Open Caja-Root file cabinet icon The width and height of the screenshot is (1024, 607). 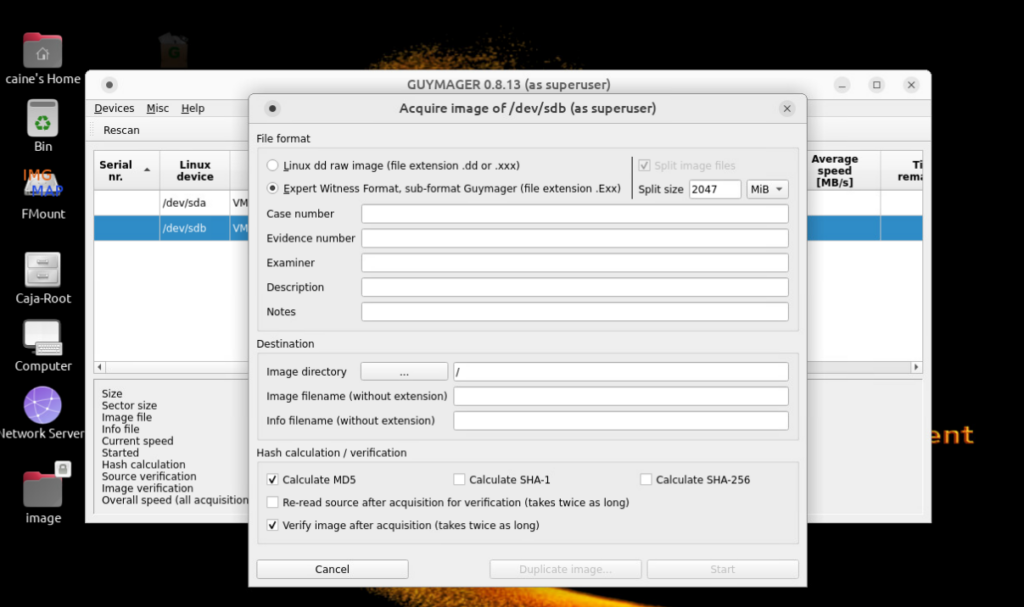pos(42,269)
